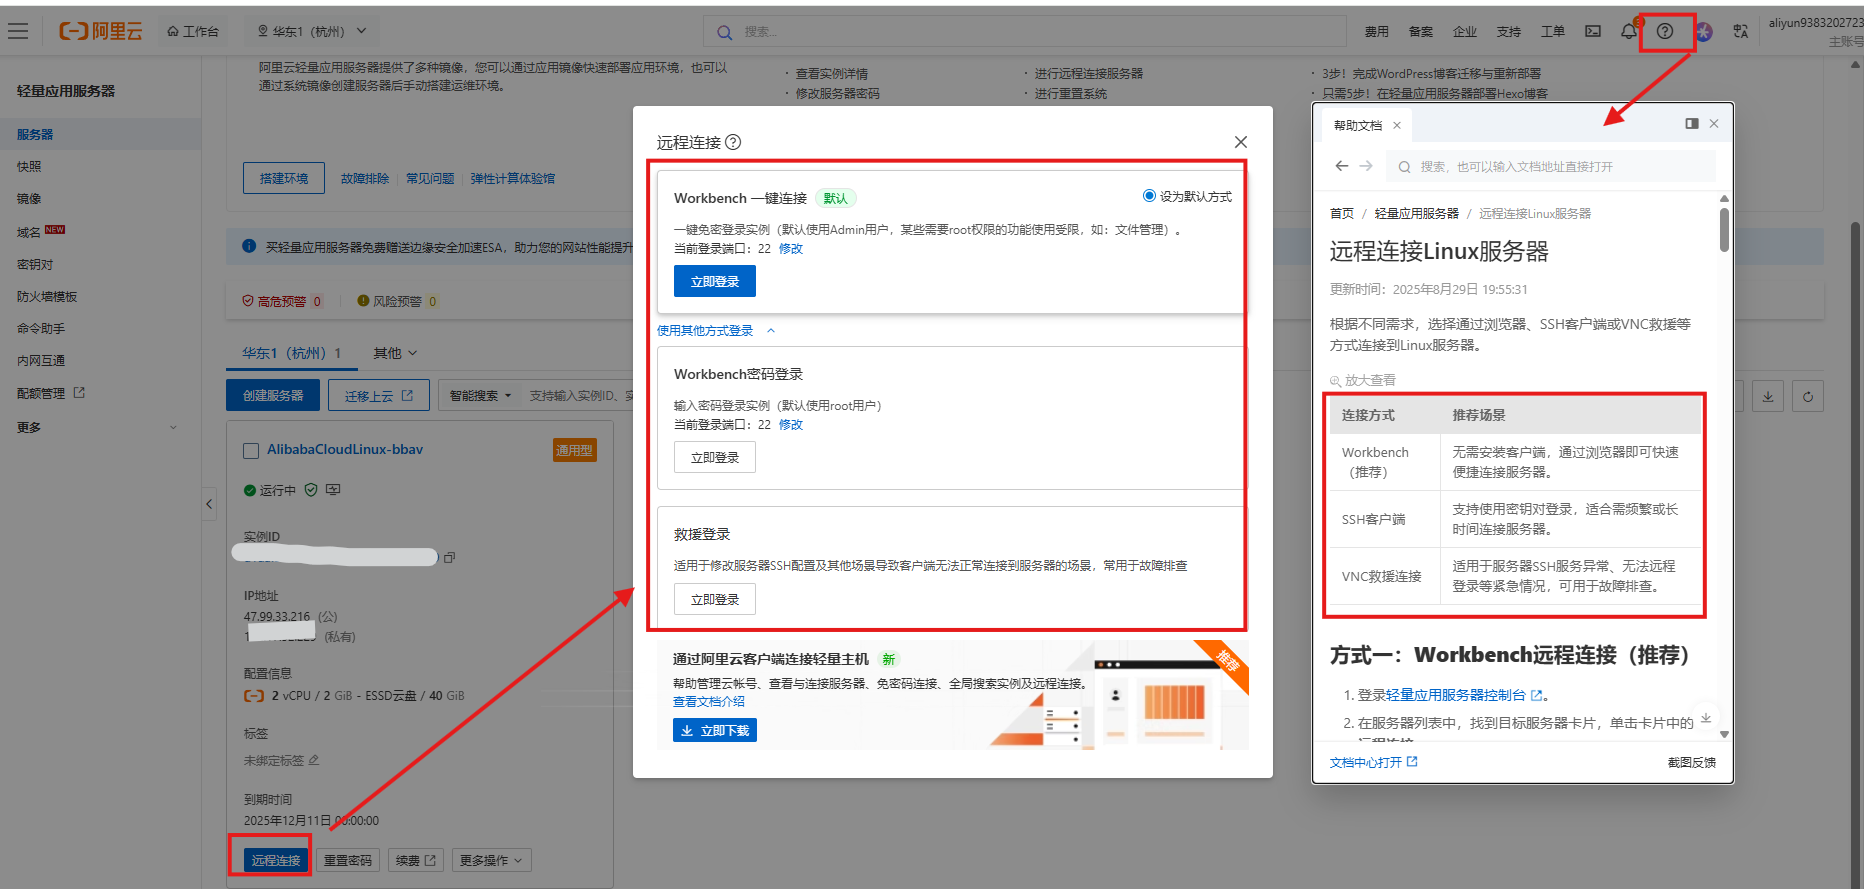
Task: Click 修改 port link in Workbench 一键连接
Action: pyautogui.click(x=791, y=249)
